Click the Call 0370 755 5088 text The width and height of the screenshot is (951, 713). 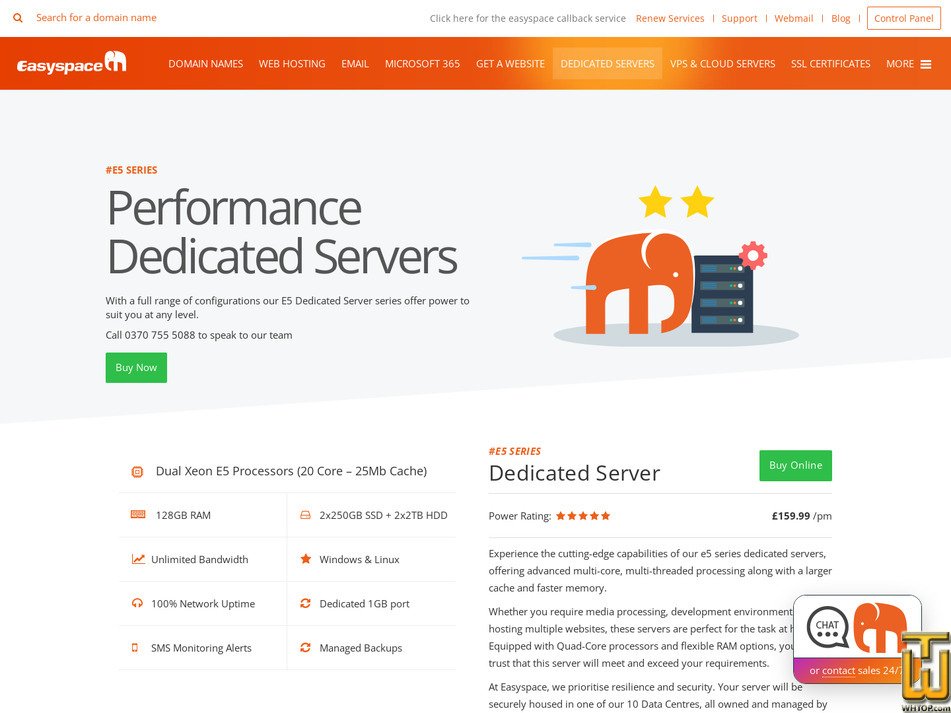click(x=199, y=335)
